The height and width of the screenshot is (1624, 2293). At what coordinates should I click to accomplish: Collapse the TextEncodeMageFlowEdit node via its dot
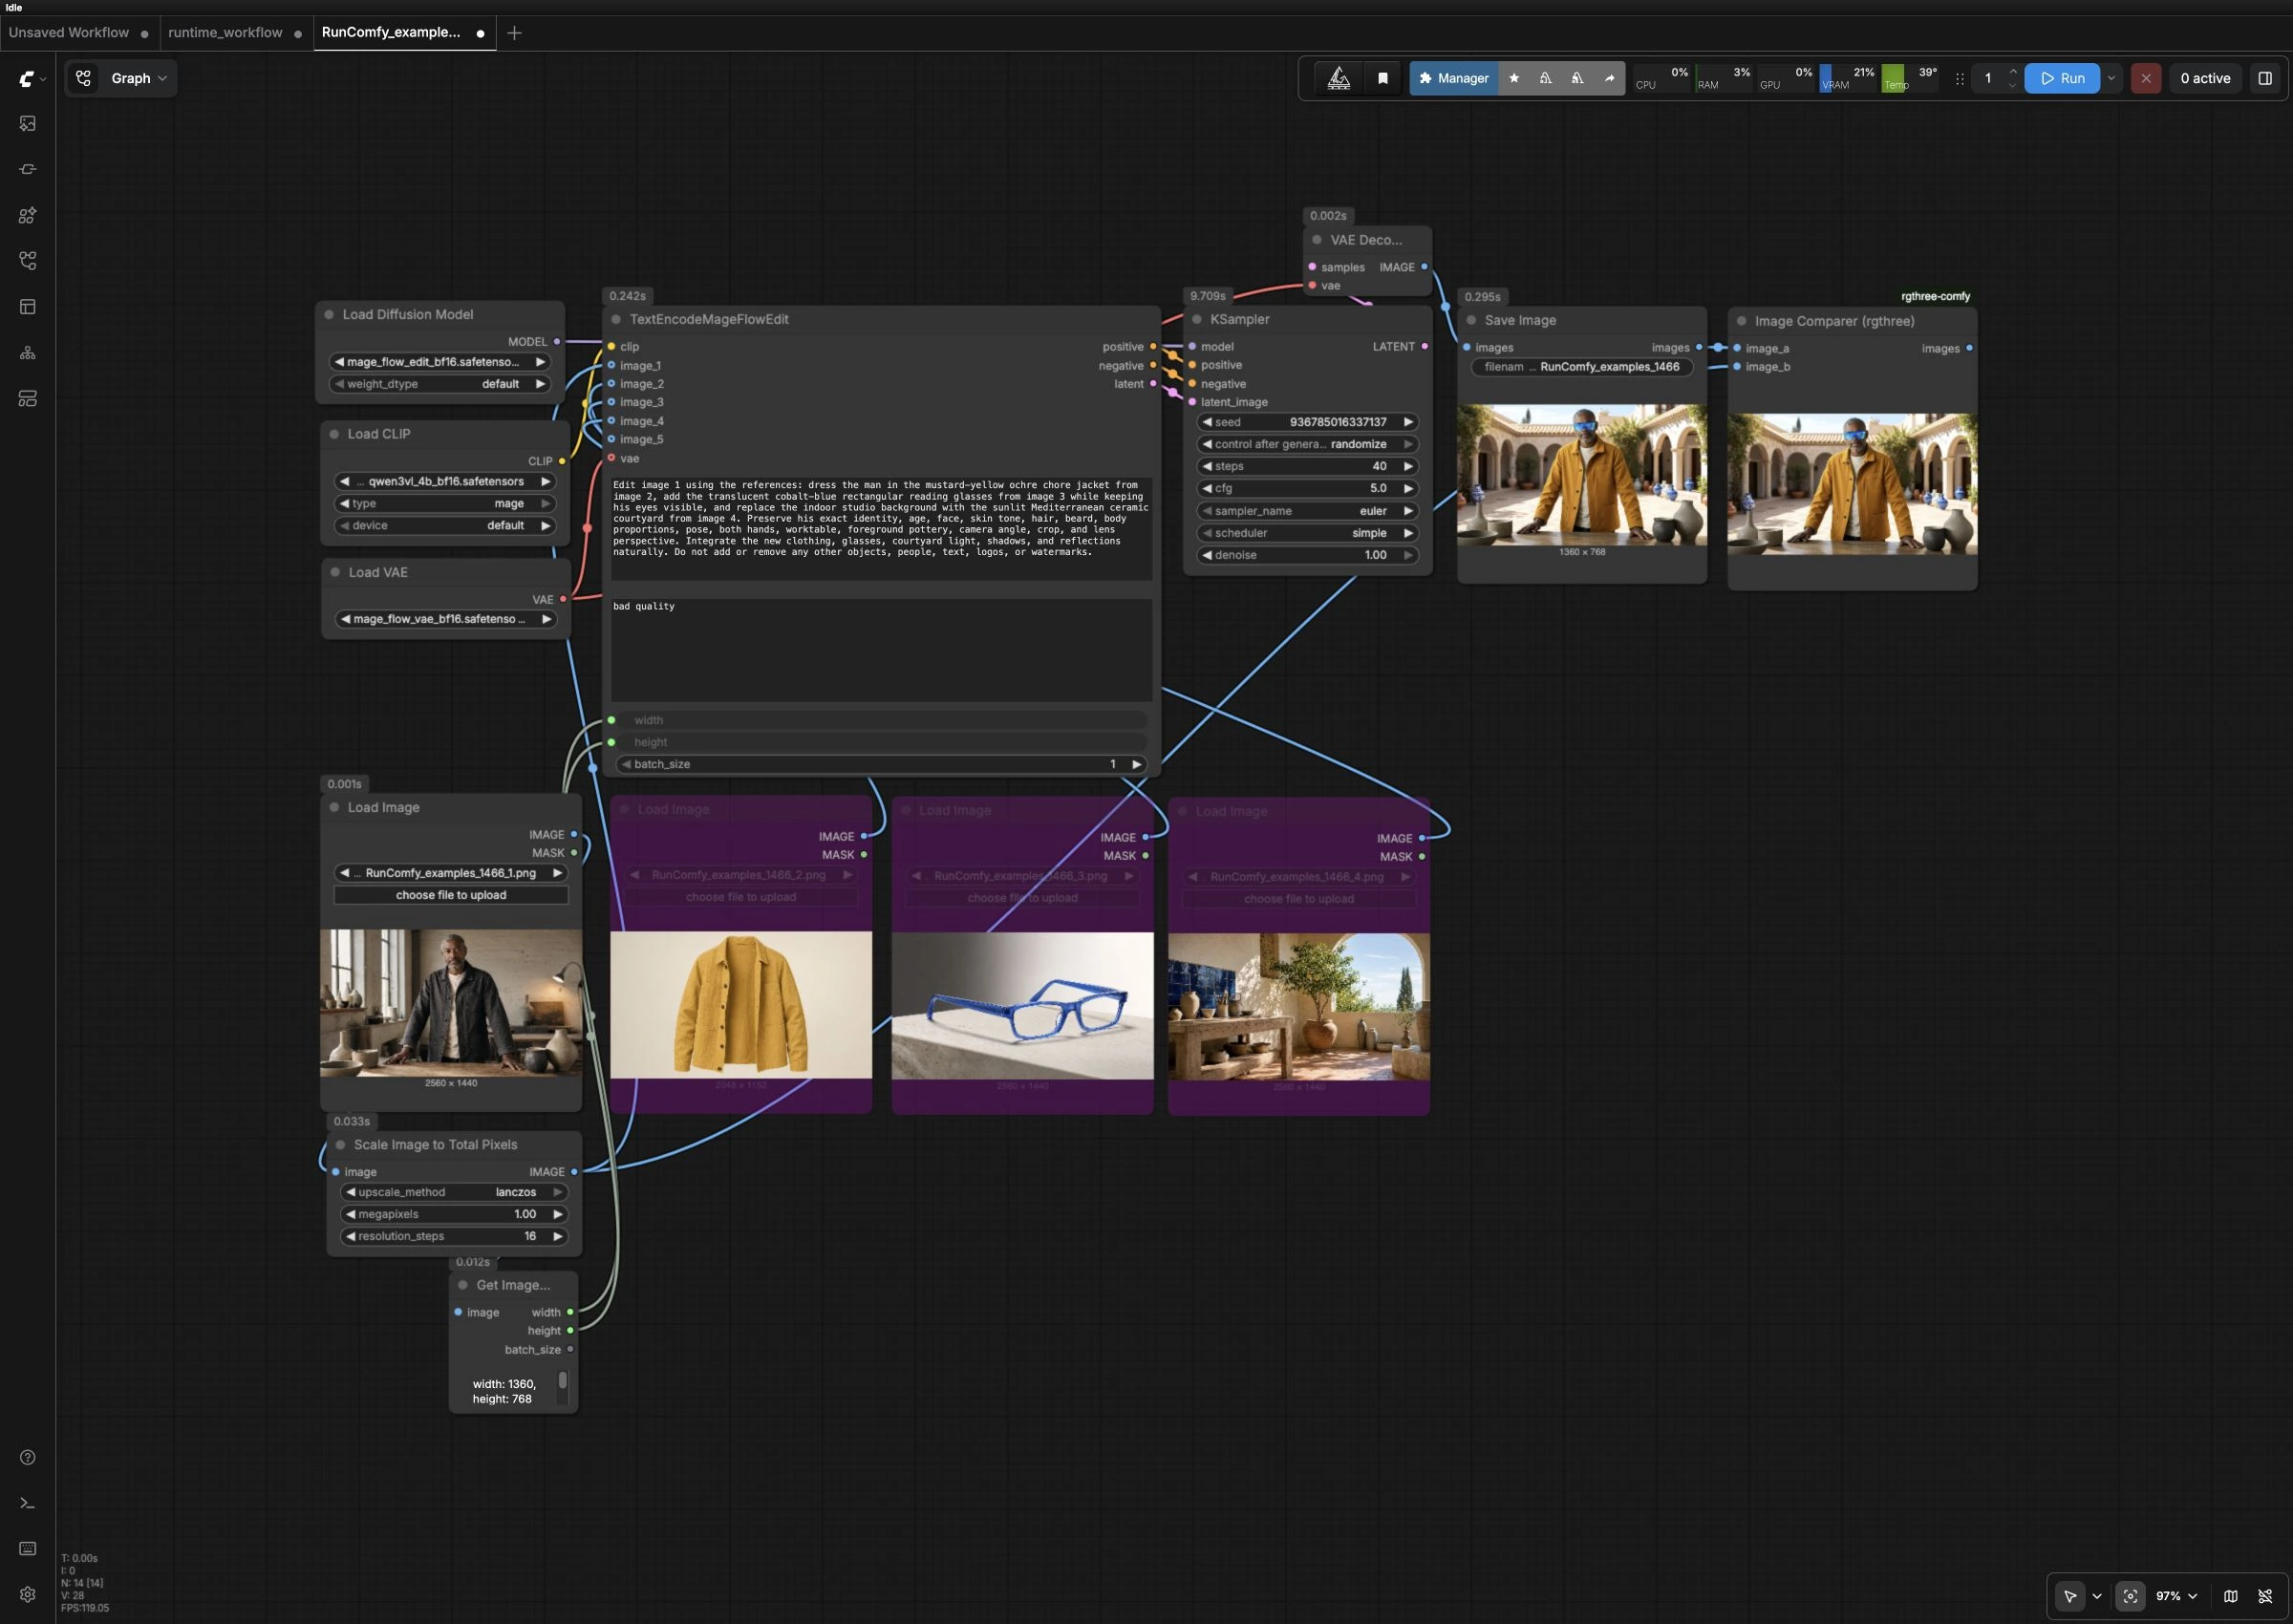(x=616, y=319)
